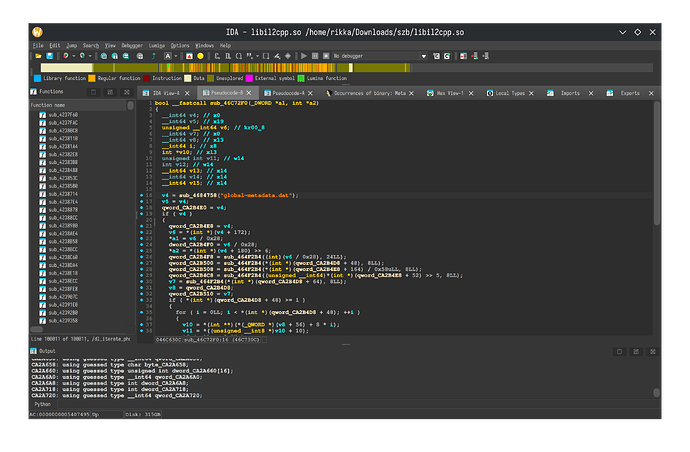This screenshot has width=690, height=452.
Task: Click the gray round toolbar icon
Action: [x=140, y=56]
